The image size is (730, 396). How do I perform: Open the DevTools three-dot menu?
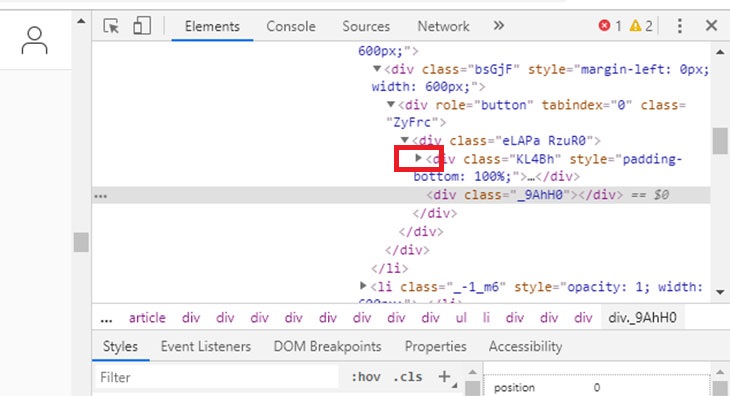coord(680,26)
